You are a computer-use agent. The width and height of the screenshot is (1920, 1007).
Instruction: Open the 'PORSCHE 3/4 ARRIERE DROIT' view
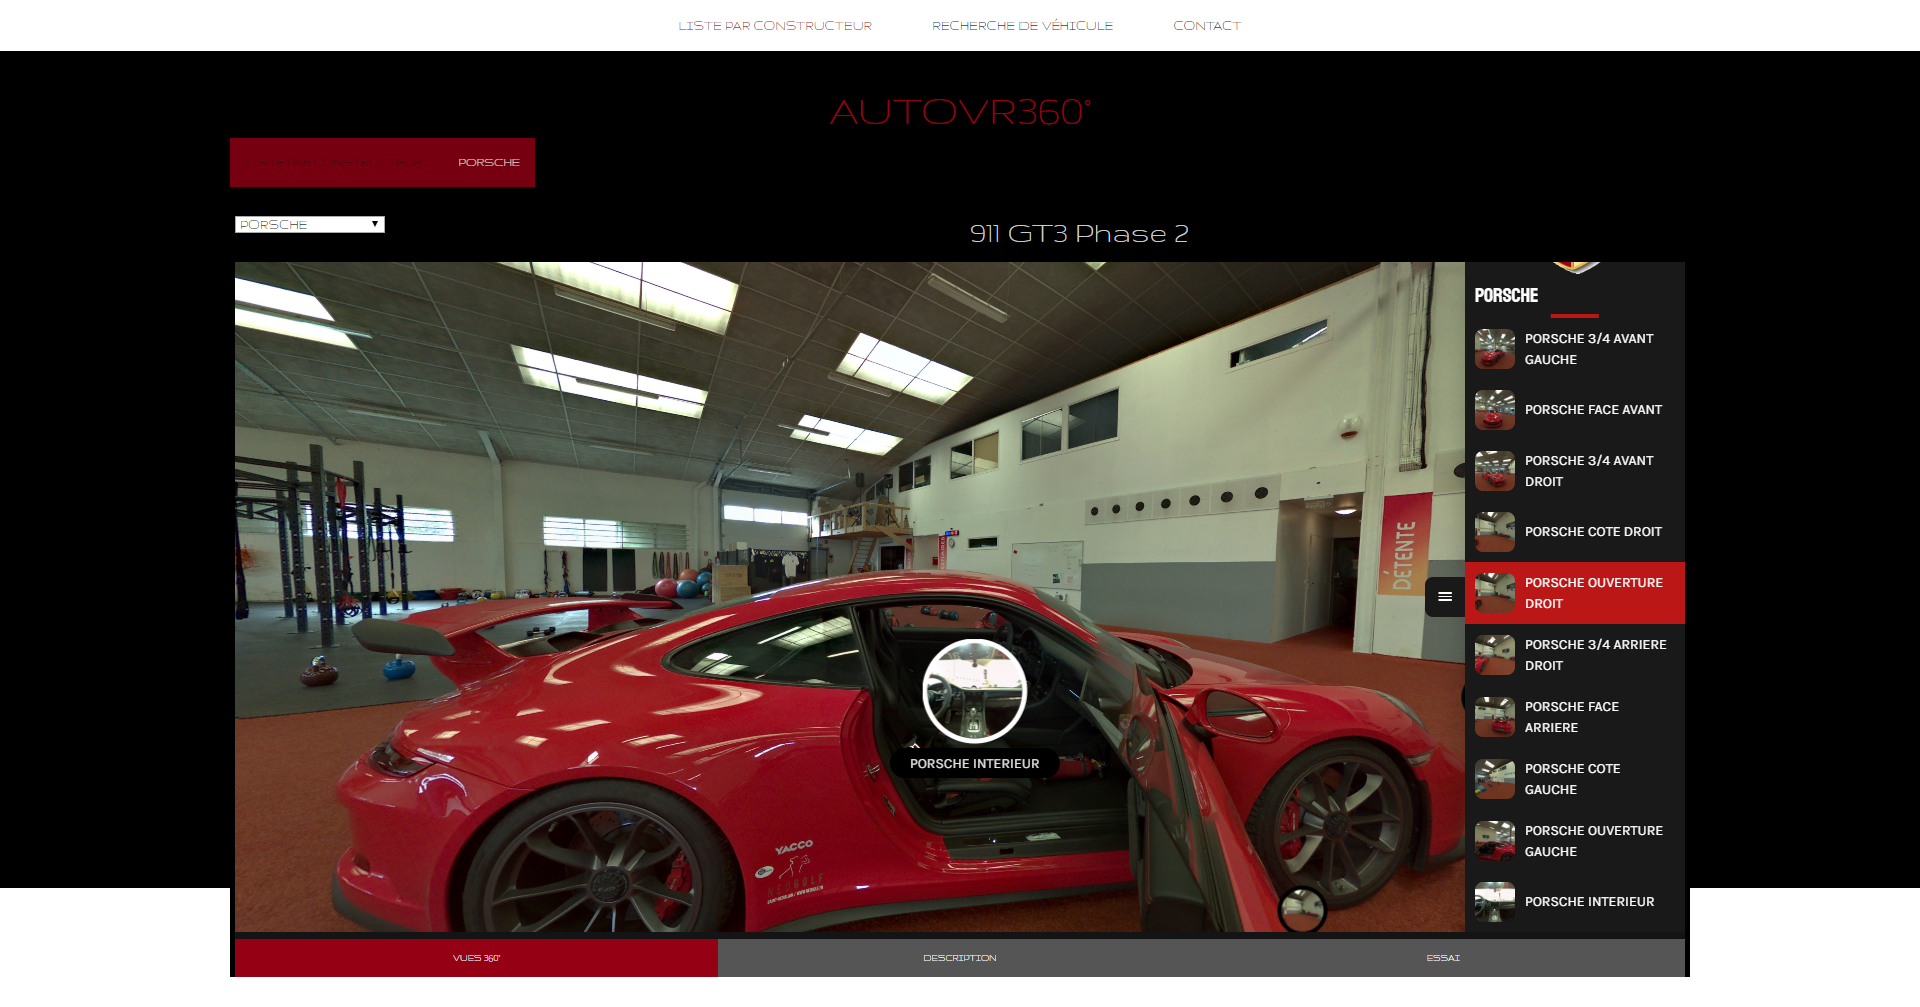click(x=1575, y=655)
